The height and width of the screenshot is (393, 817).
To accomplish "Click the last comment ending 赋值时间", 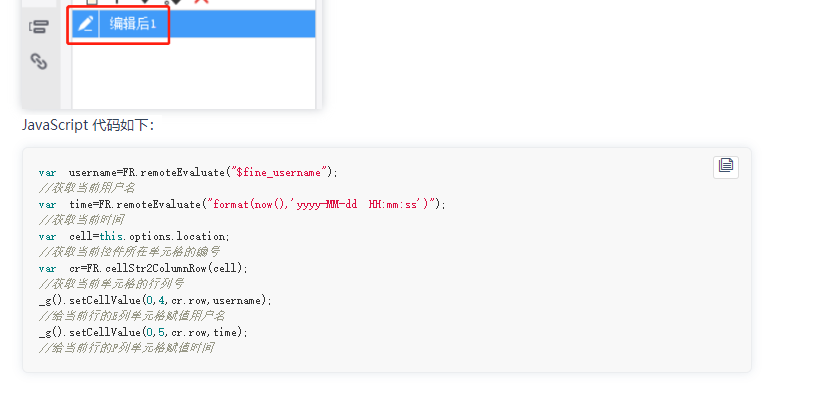I will 126,348.
